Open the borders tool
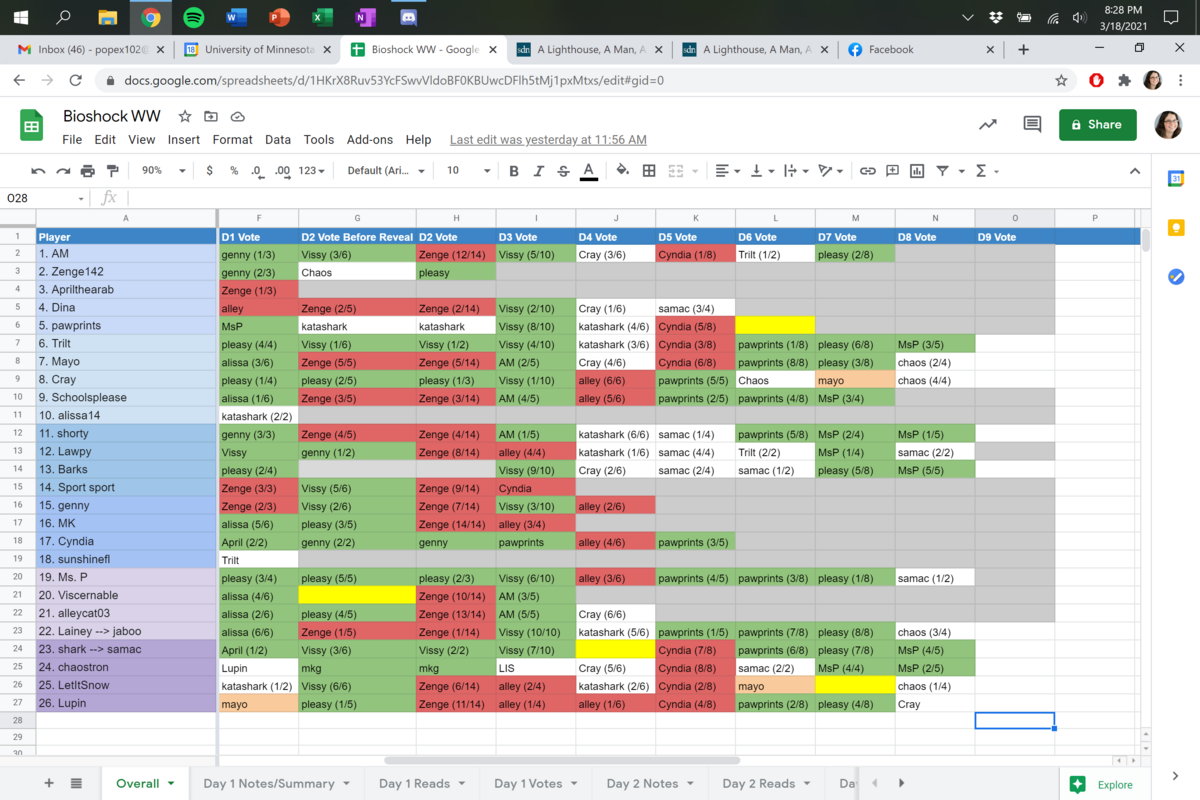 tap(649, 171)
